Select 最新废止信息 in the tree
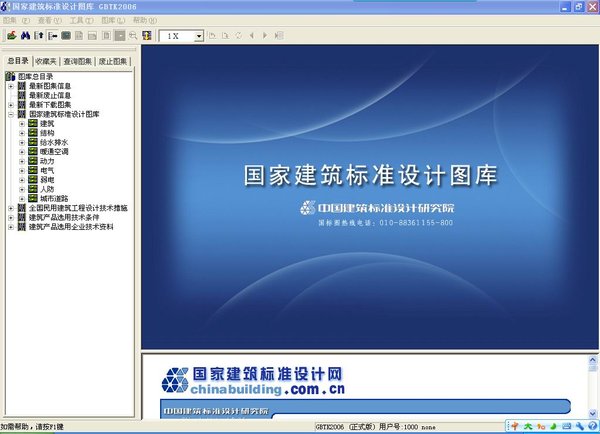This screenshot has height=434, width=600. click(50, 95)
